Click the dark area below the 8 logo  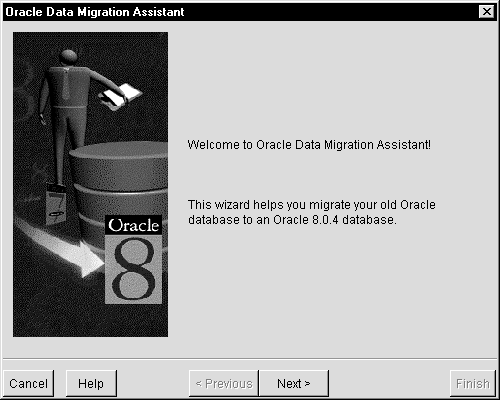[x=133, y=320]
